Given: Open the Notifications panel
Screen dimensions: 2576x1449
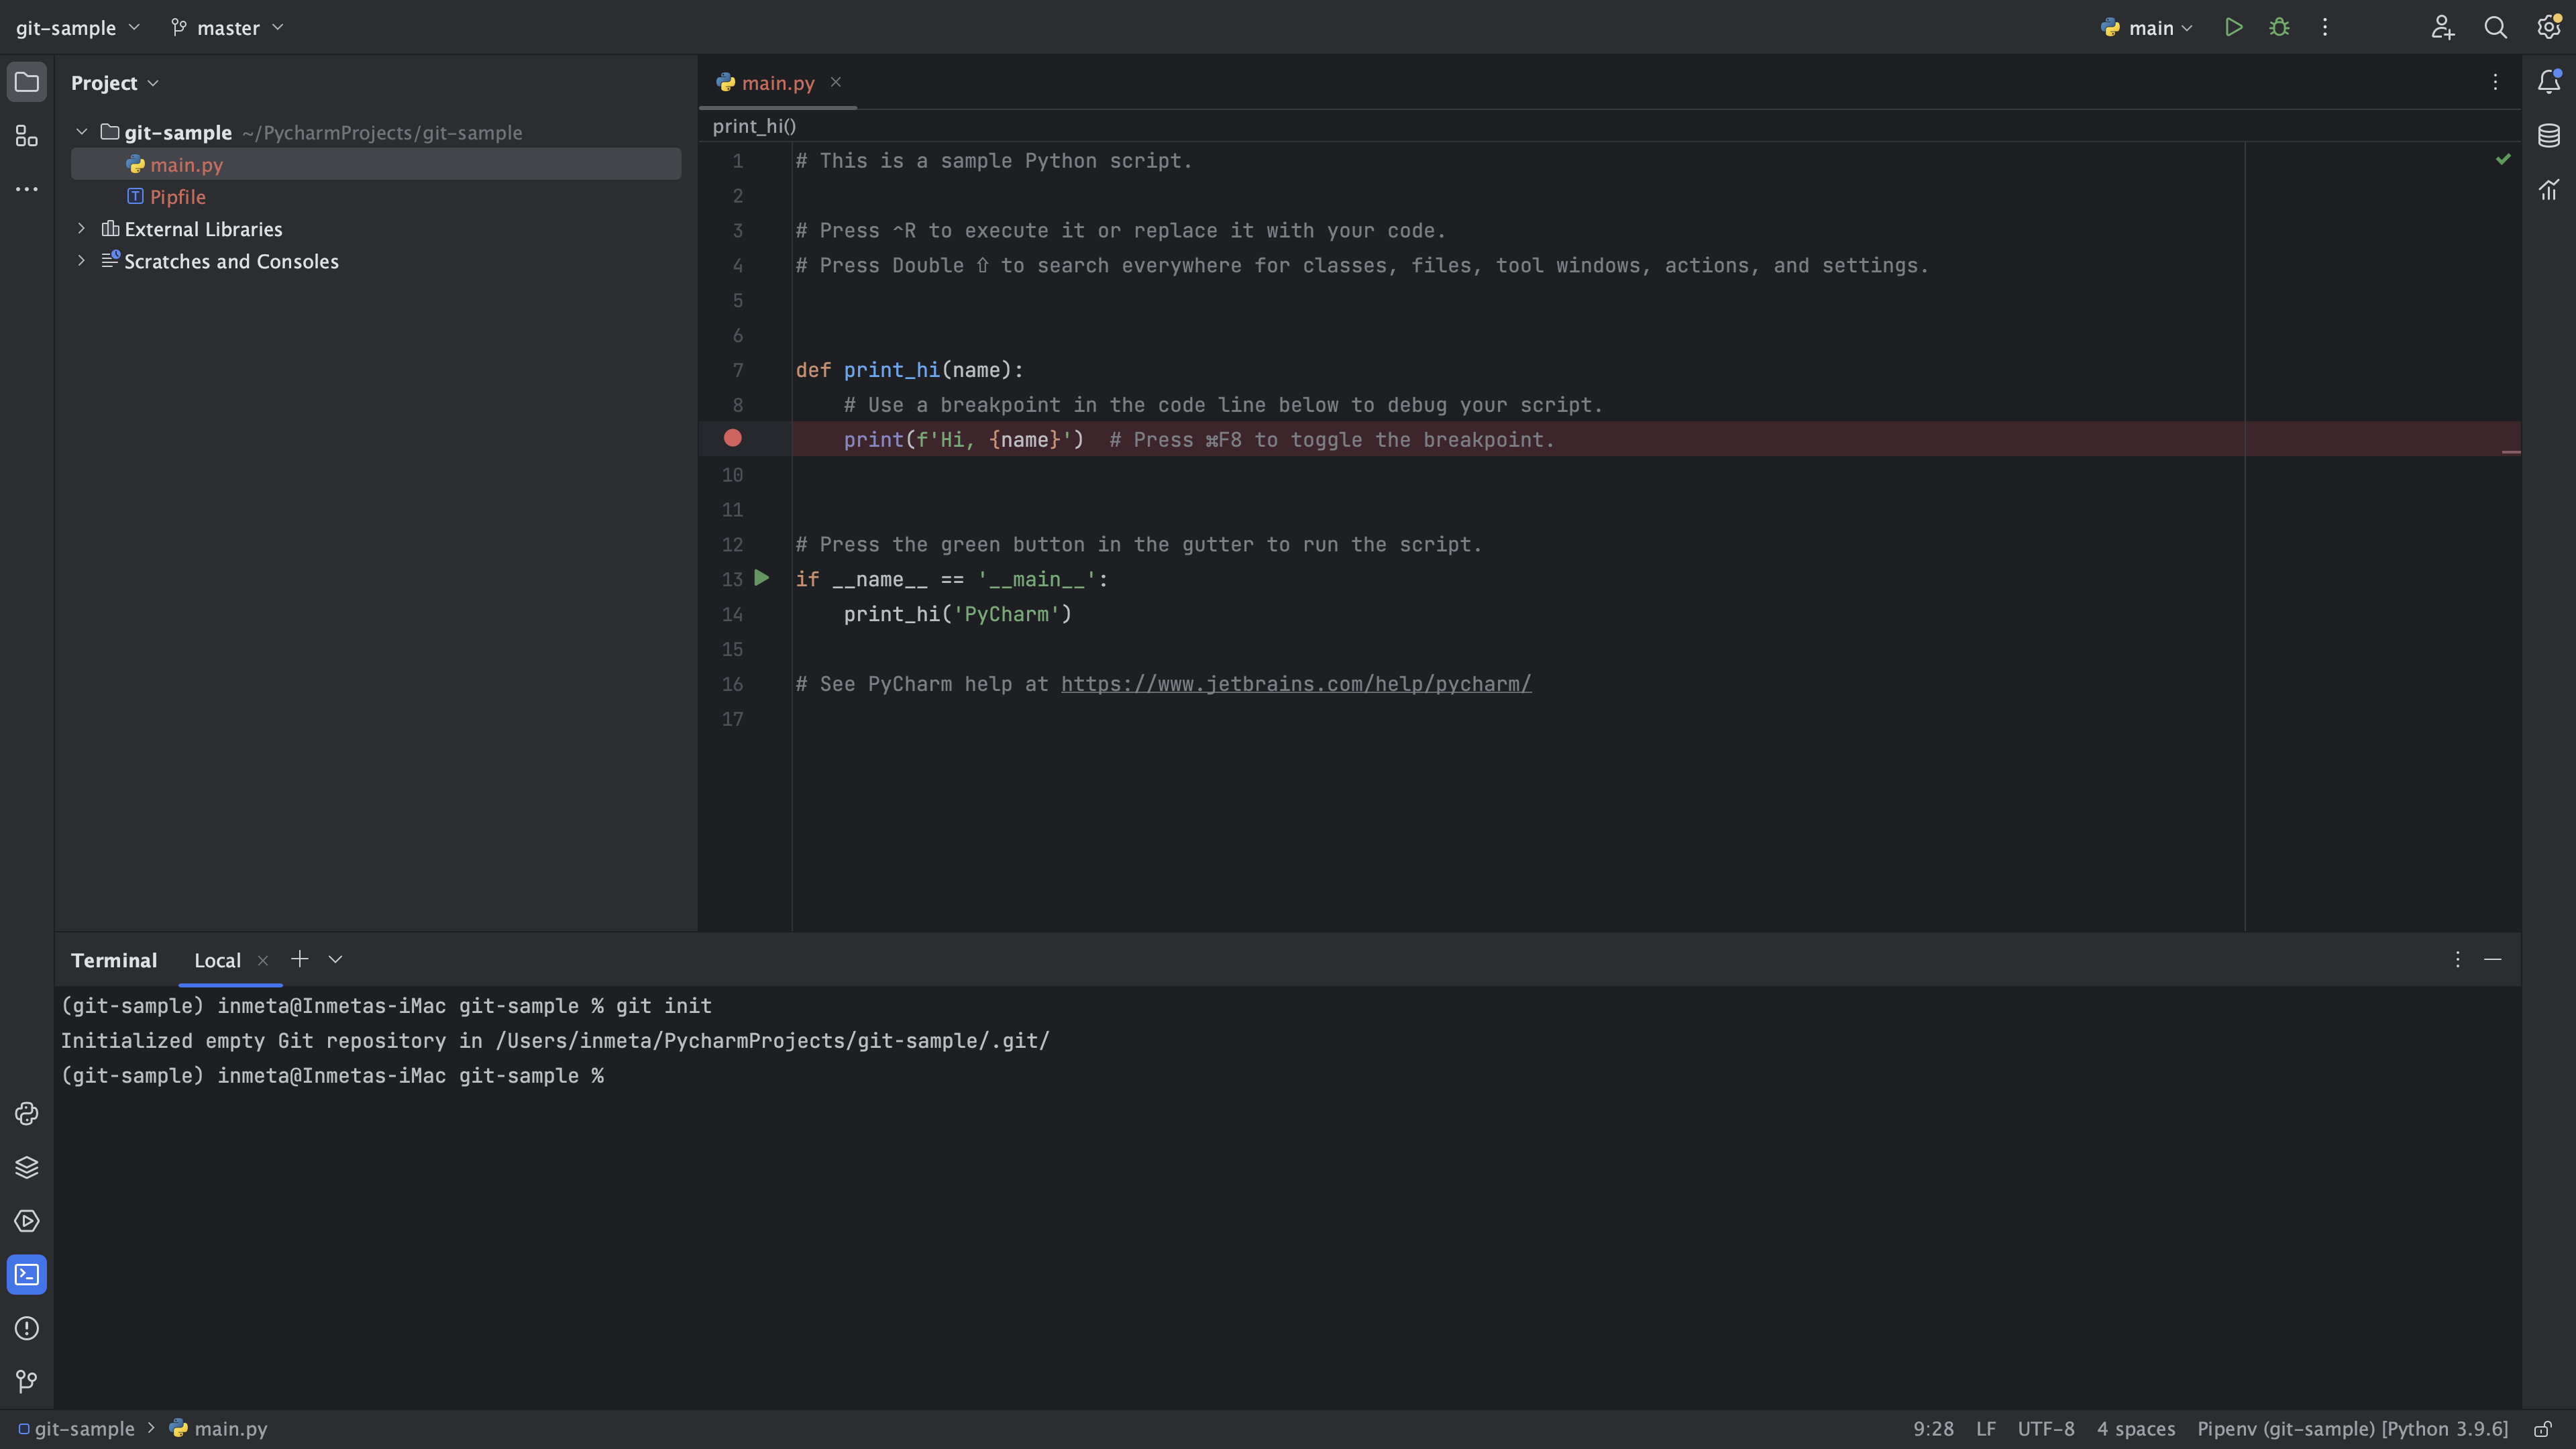Looking at the screenshot, I should [2548, 82].
